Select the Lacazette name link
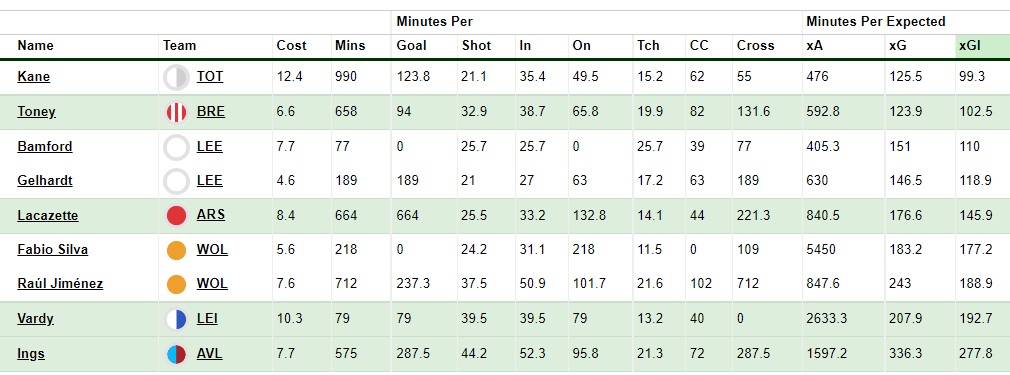 pyautogui.click(x=48, y=215)
